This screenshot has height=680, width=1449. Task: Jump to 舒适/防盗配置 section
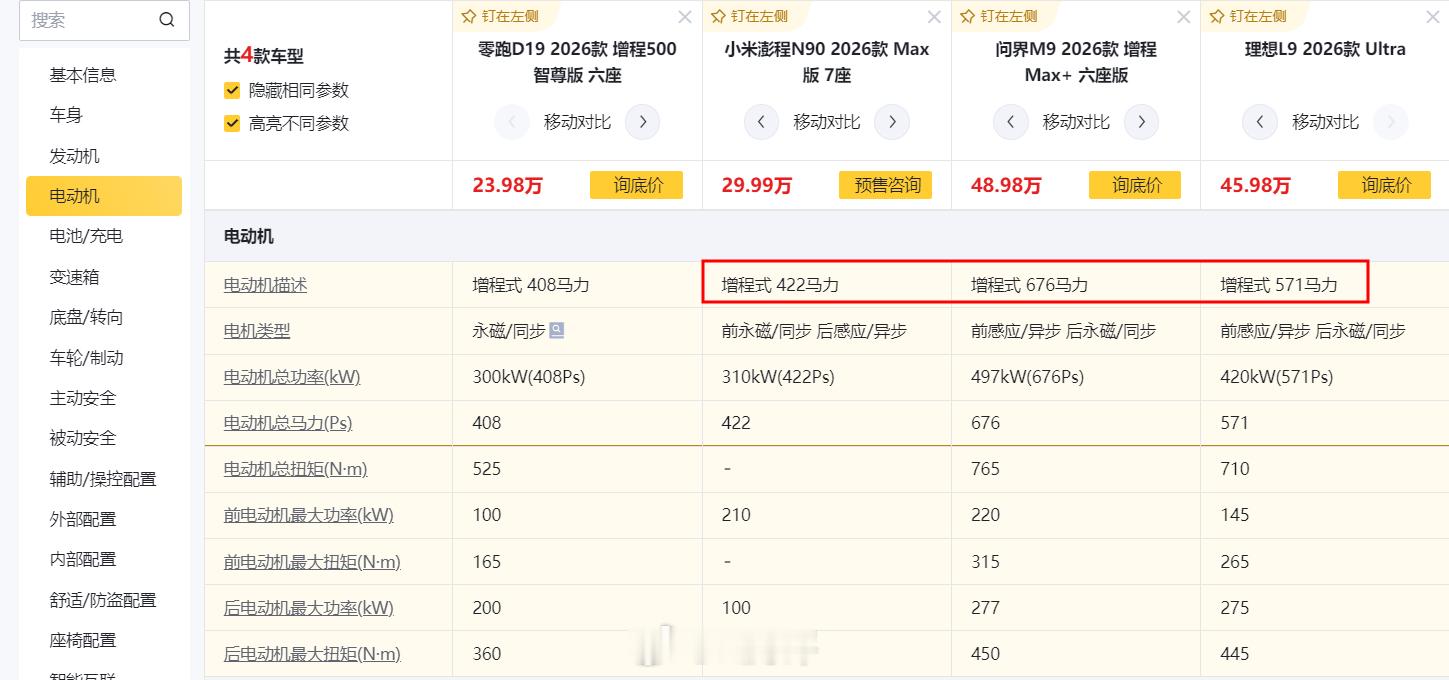[104, 600]
